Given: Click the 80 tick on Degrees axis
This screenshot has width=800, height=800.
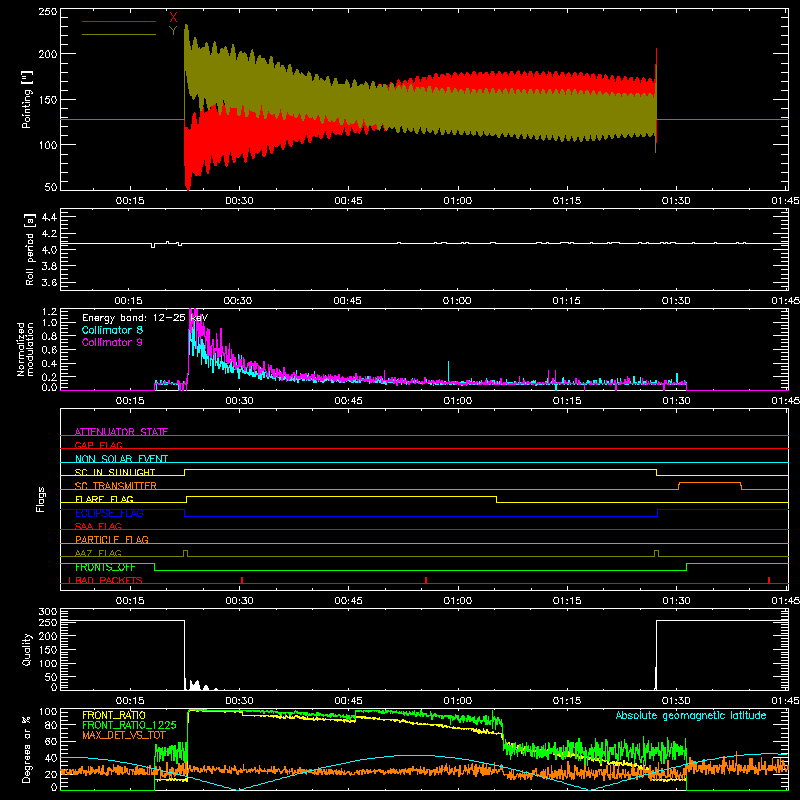Looking at the screenshot, I should point(51,725).
